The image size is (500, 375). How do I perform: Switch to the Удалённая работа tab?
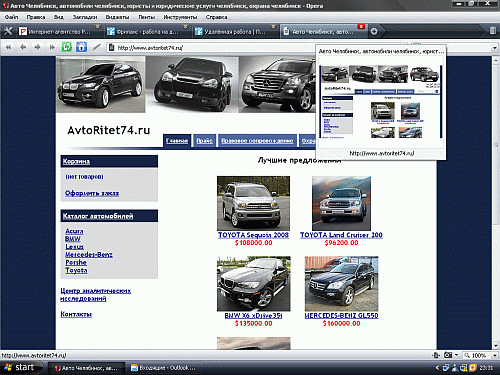tap(235, 32)
